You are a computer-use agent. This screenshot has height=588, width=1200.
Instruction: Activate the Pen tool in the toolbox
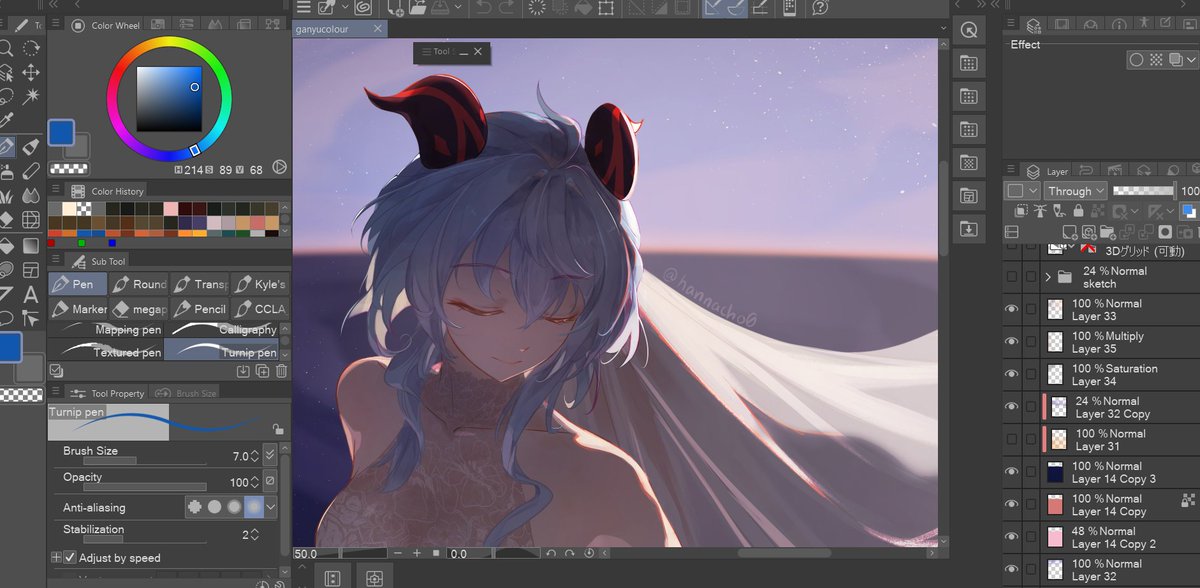6,147
